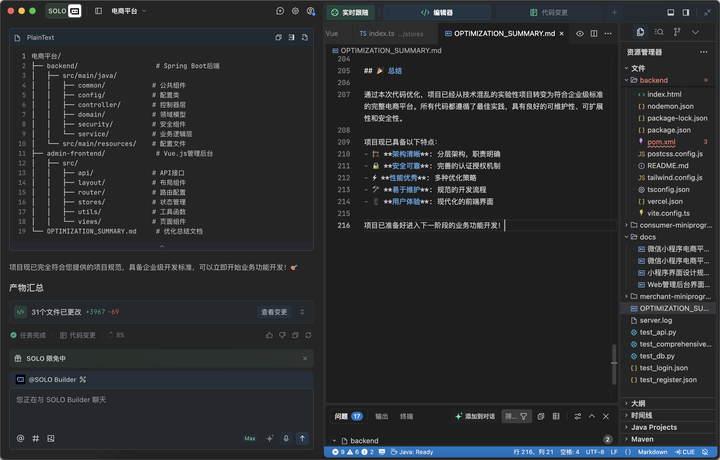Viewport: 720px width, 460px height.
Task: Toggle the Max mode in chat input
Action: click(x=250, y=438)
